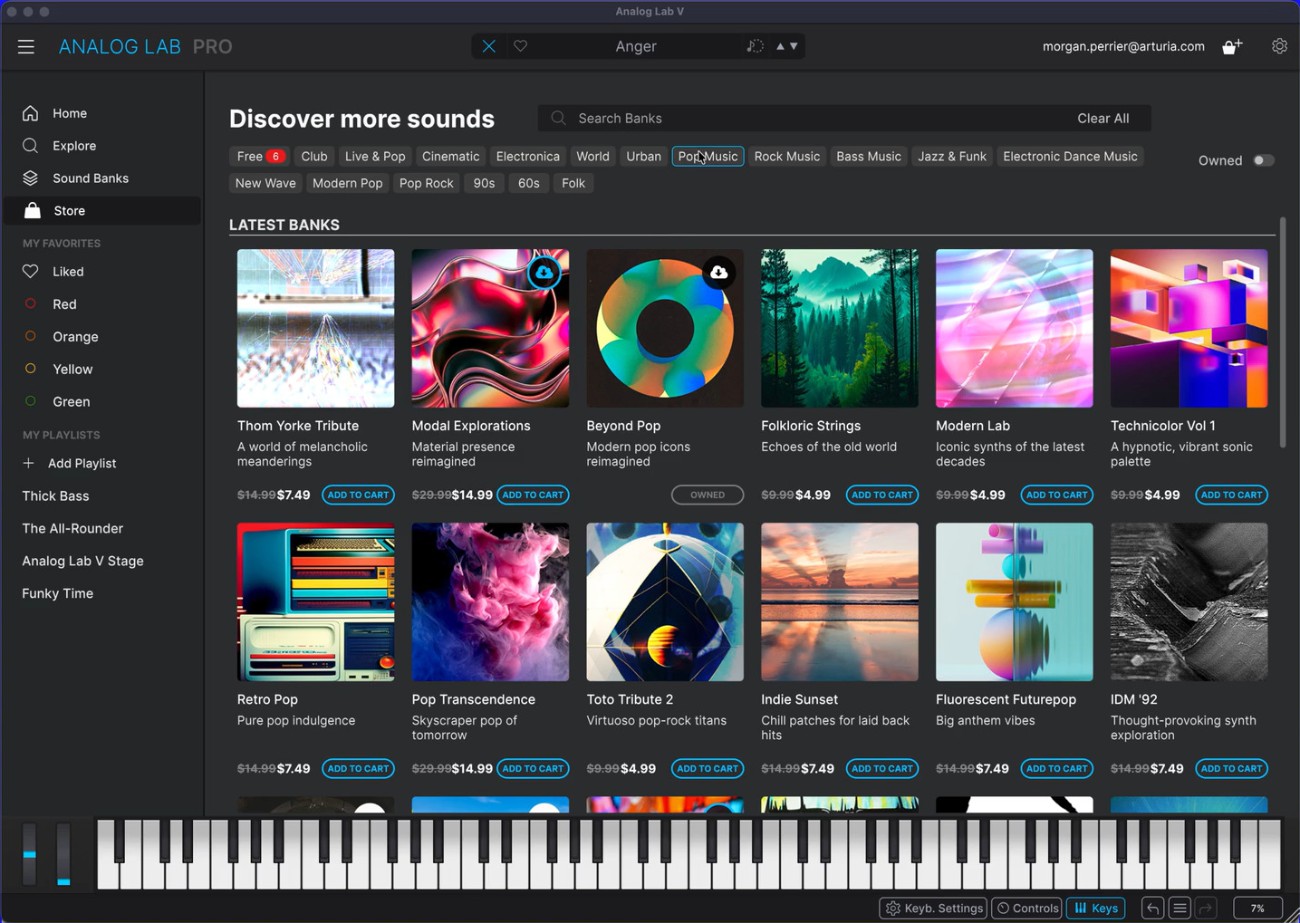This screenshot has width=1300, height=923.
Task: Click the undo arrow icon
Action: 1152,908
